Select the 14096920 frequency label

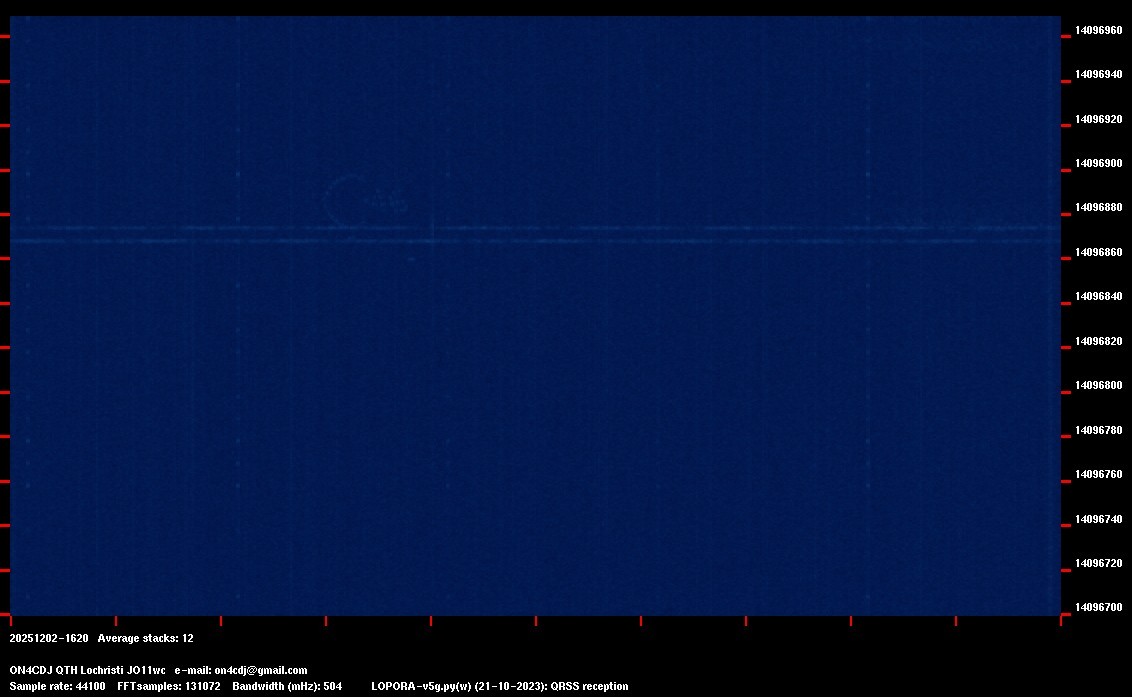click(x=1098, y=119)
